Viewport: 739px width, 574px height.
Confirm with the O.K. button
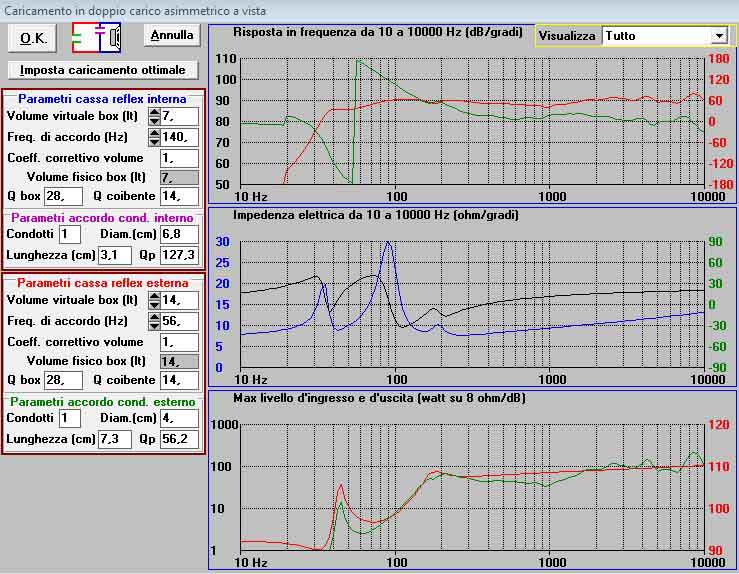[x=33, y=38]
